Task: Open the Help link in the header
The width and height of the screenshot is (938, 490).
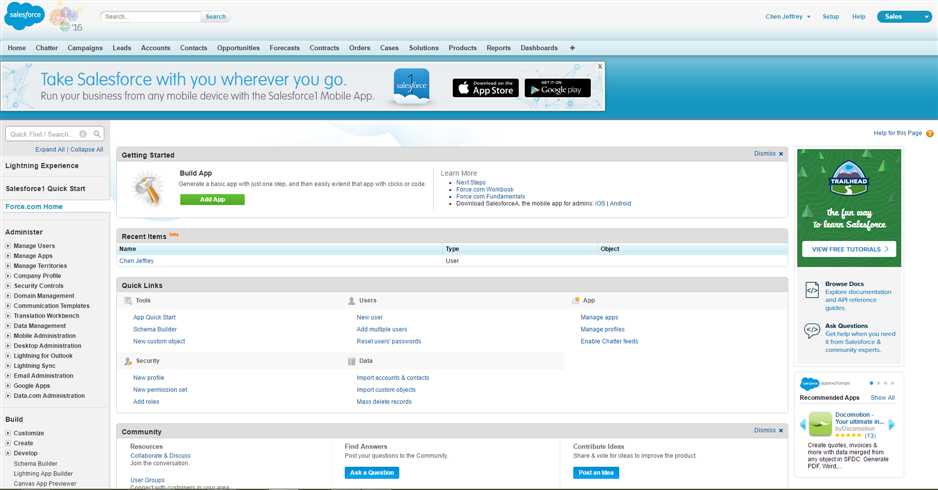Action: (858, 17)
